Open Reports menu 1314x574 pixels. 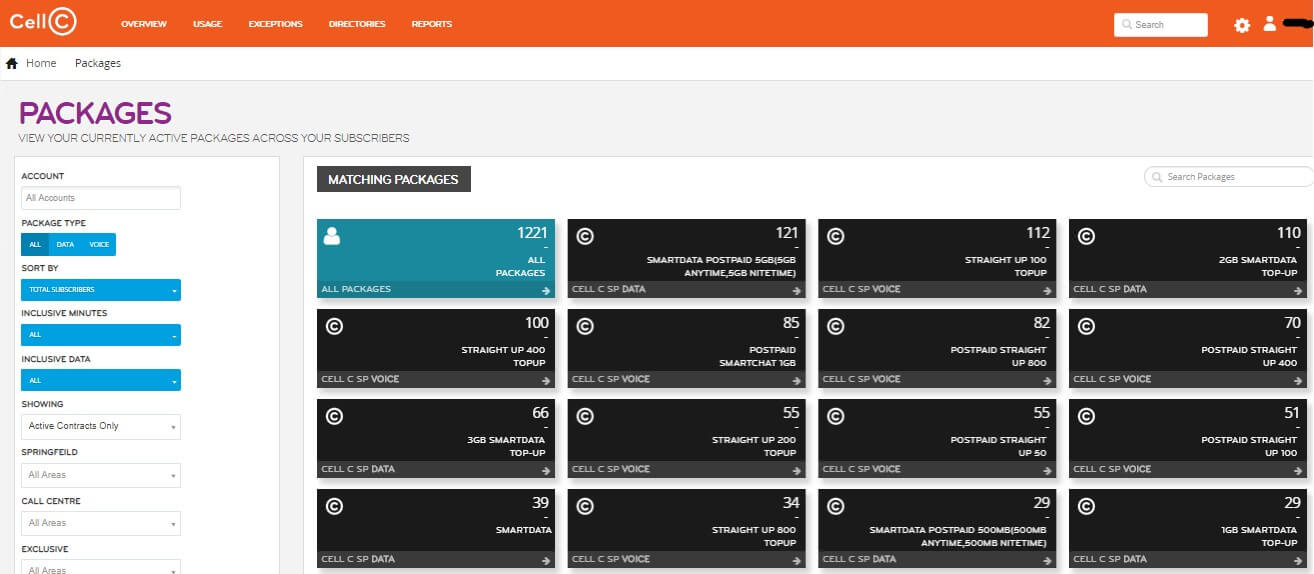point(432,24)
